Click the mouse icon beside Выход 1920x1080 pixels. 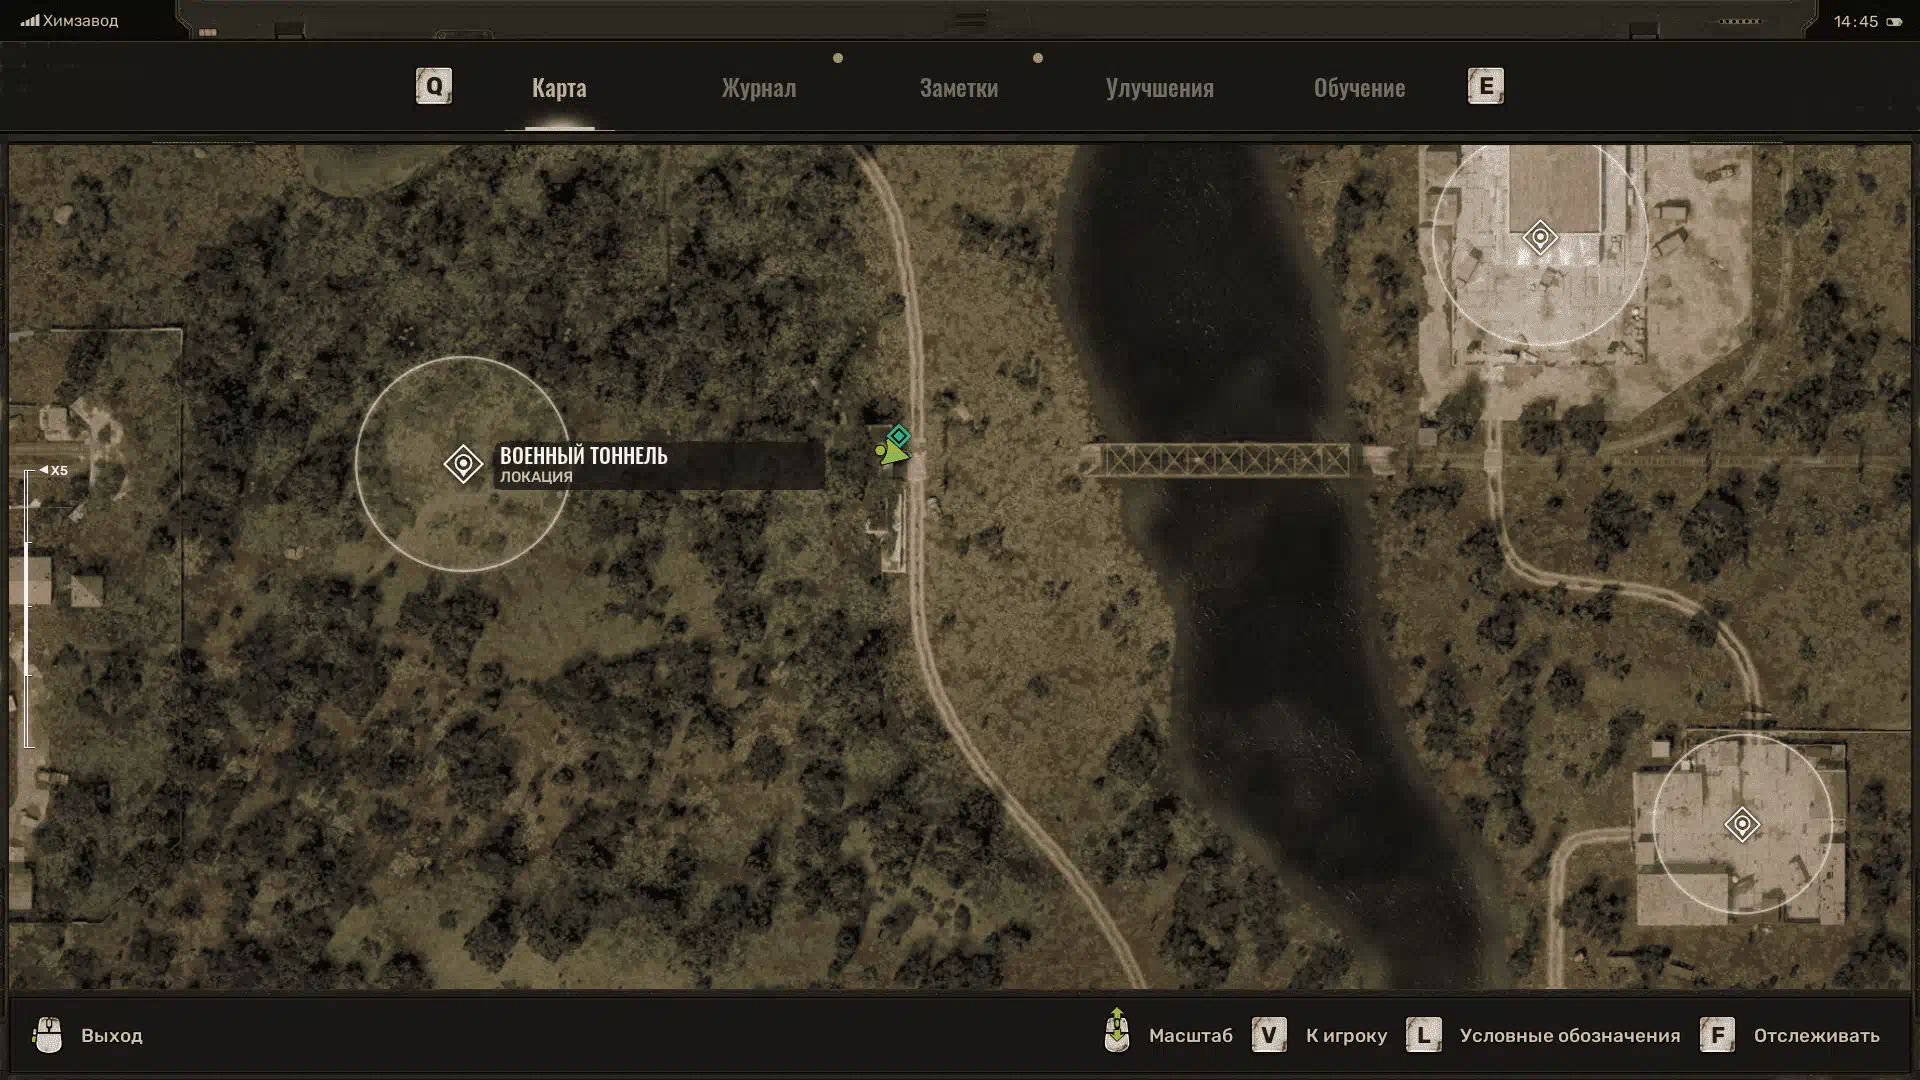[x=48, y=1035]
